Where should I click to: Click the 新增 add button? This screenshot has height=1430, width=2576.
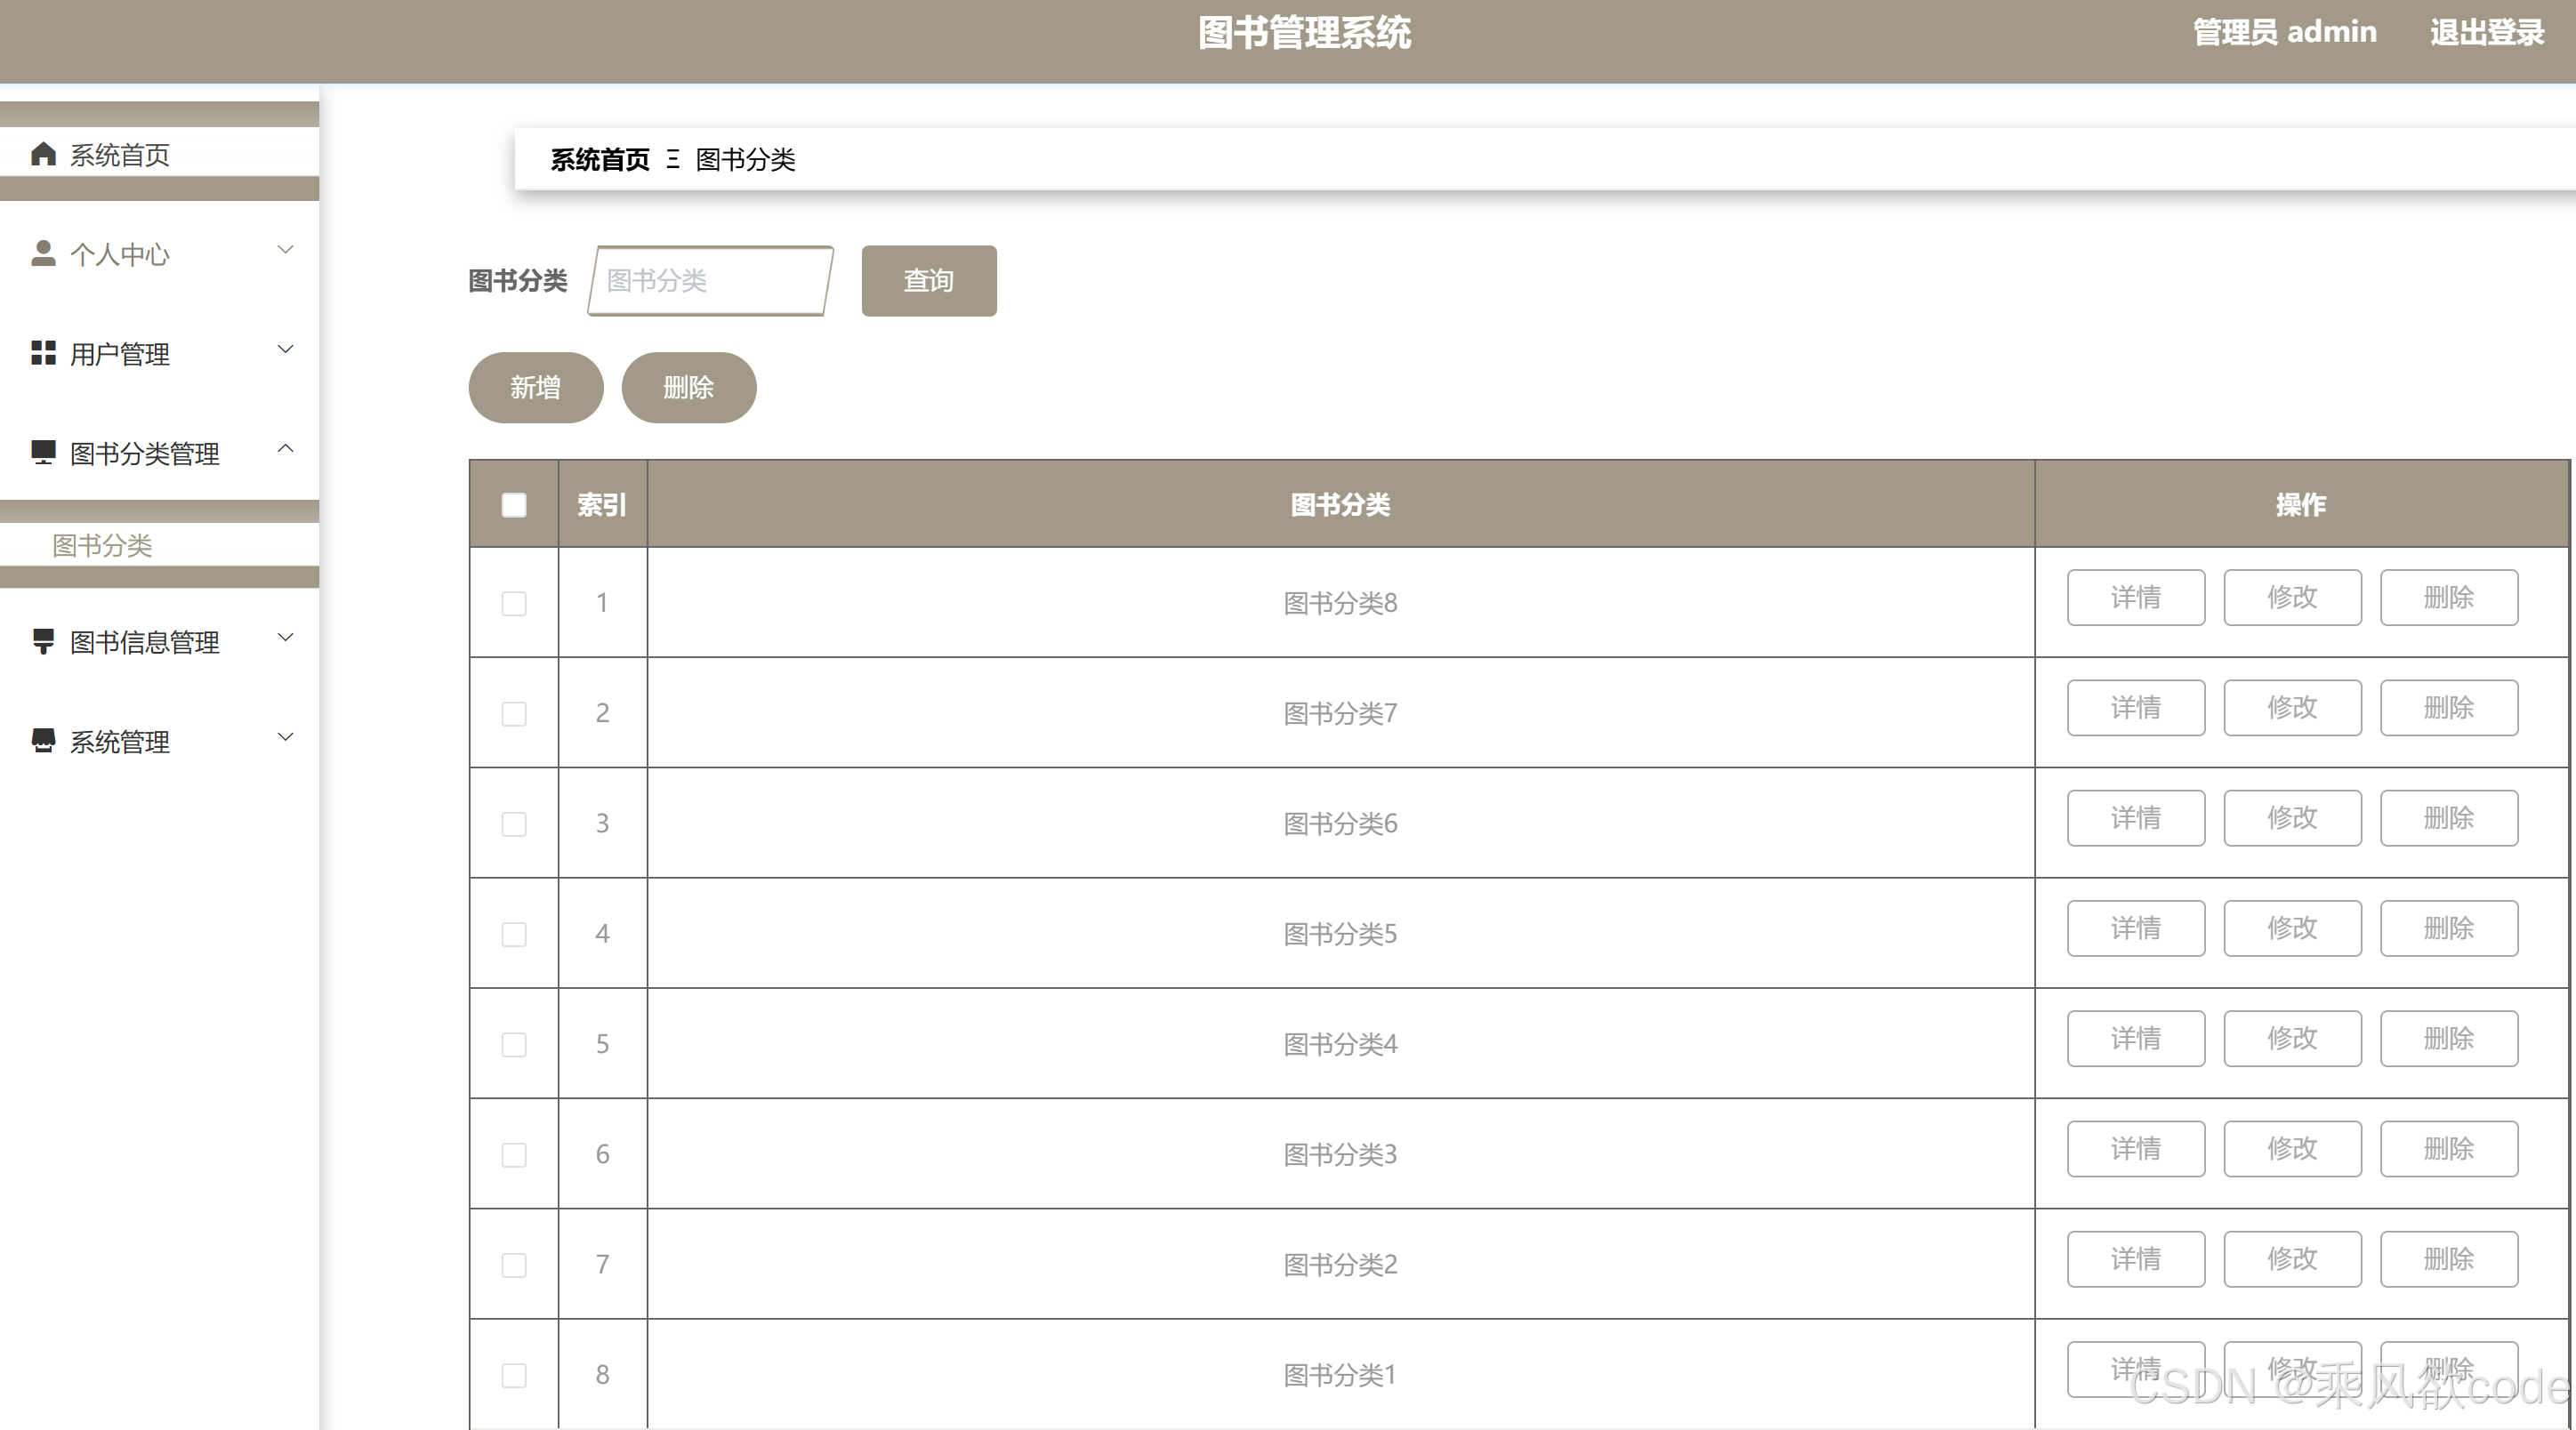[535, 388]
